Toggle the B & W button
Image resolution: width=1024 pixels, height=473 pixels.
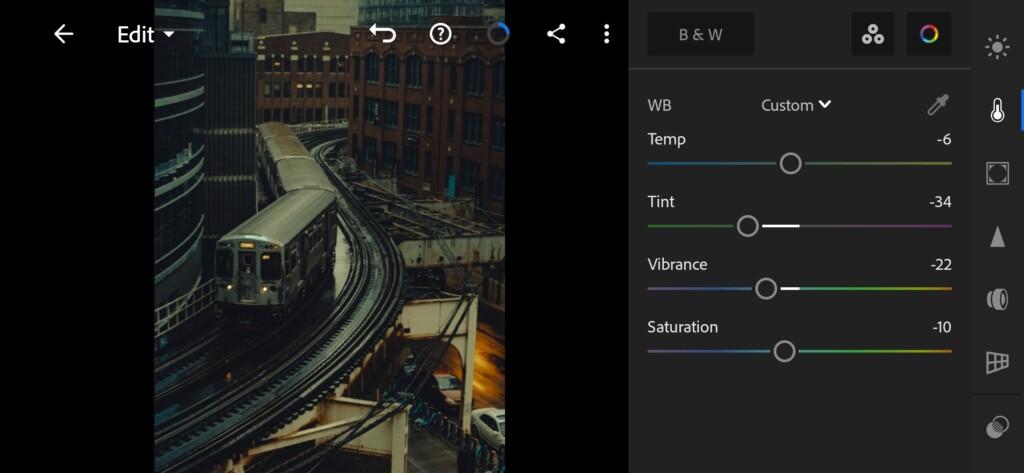pos(701,34)
